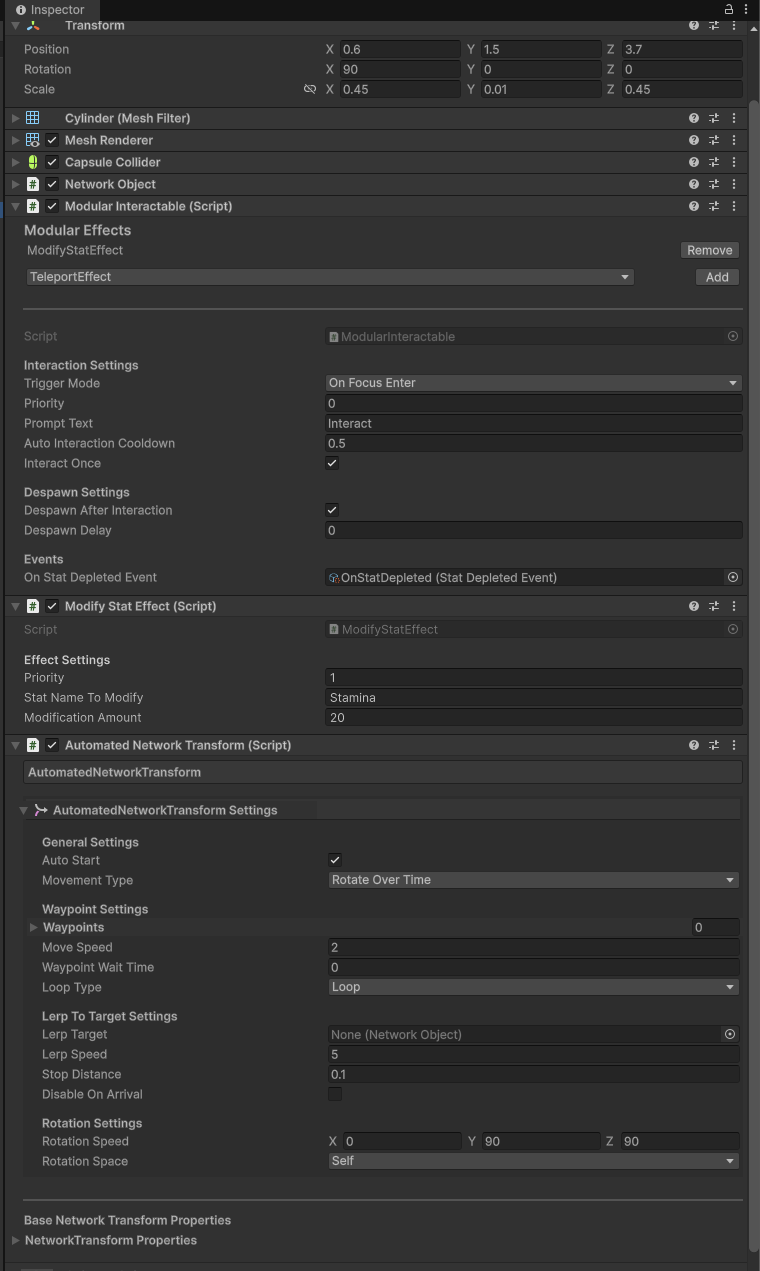Open object picker for On Stat Depleted Event
Image resolution: width=760 pixels, height=1271 pixels.
click(x=733, y=577)
